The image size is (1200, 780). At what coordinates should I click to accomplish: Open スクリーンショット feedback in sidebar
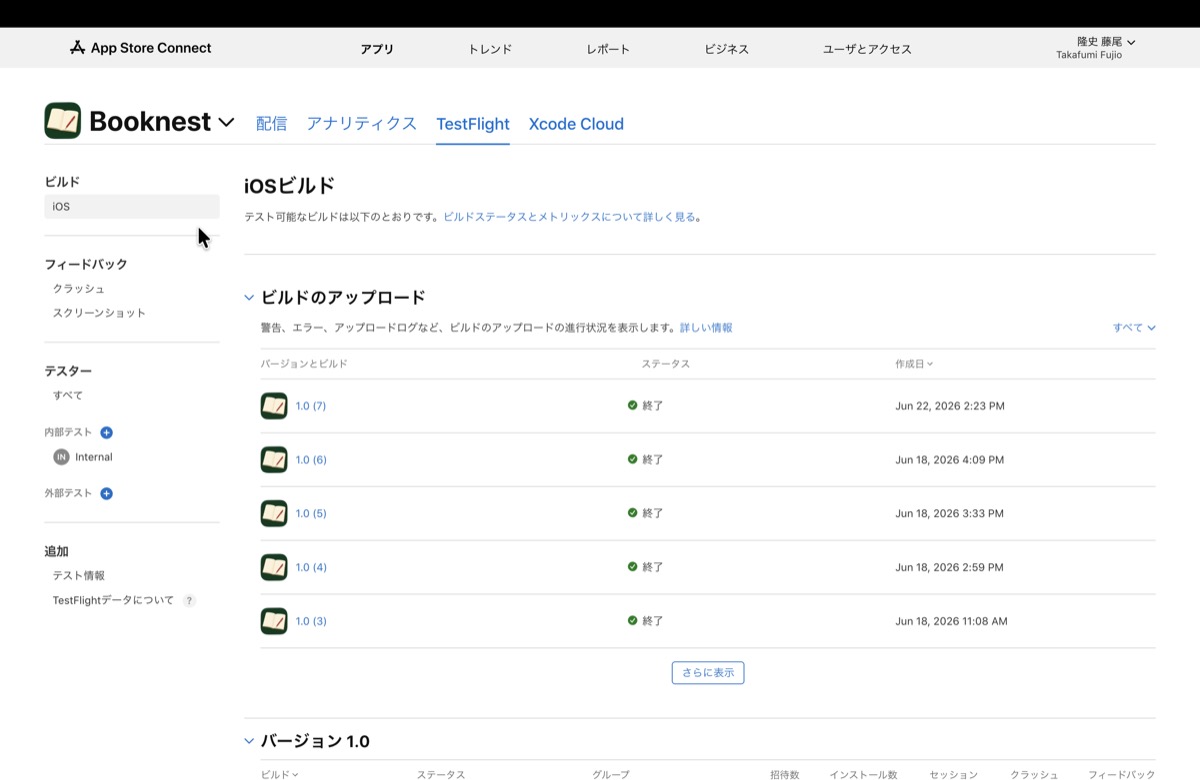[x=99, y=313]
